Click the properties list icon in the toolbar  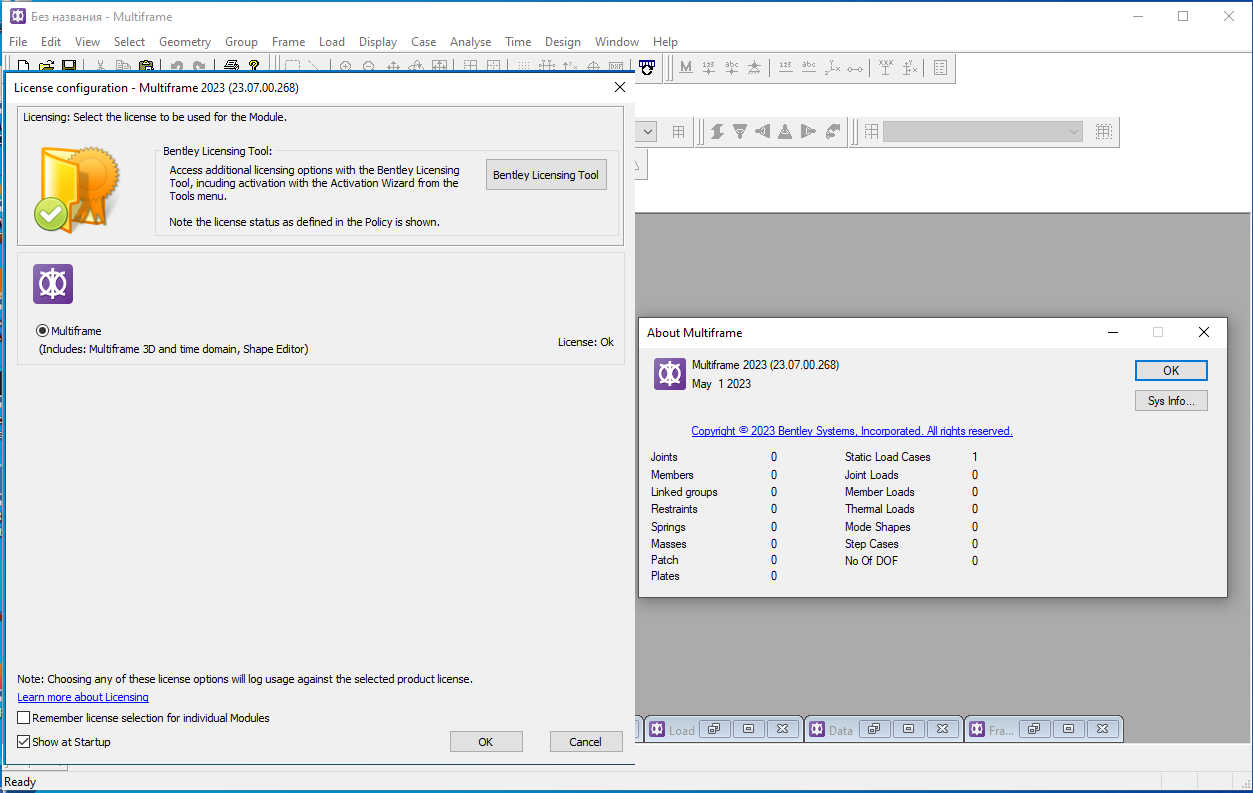pos(940,67)
